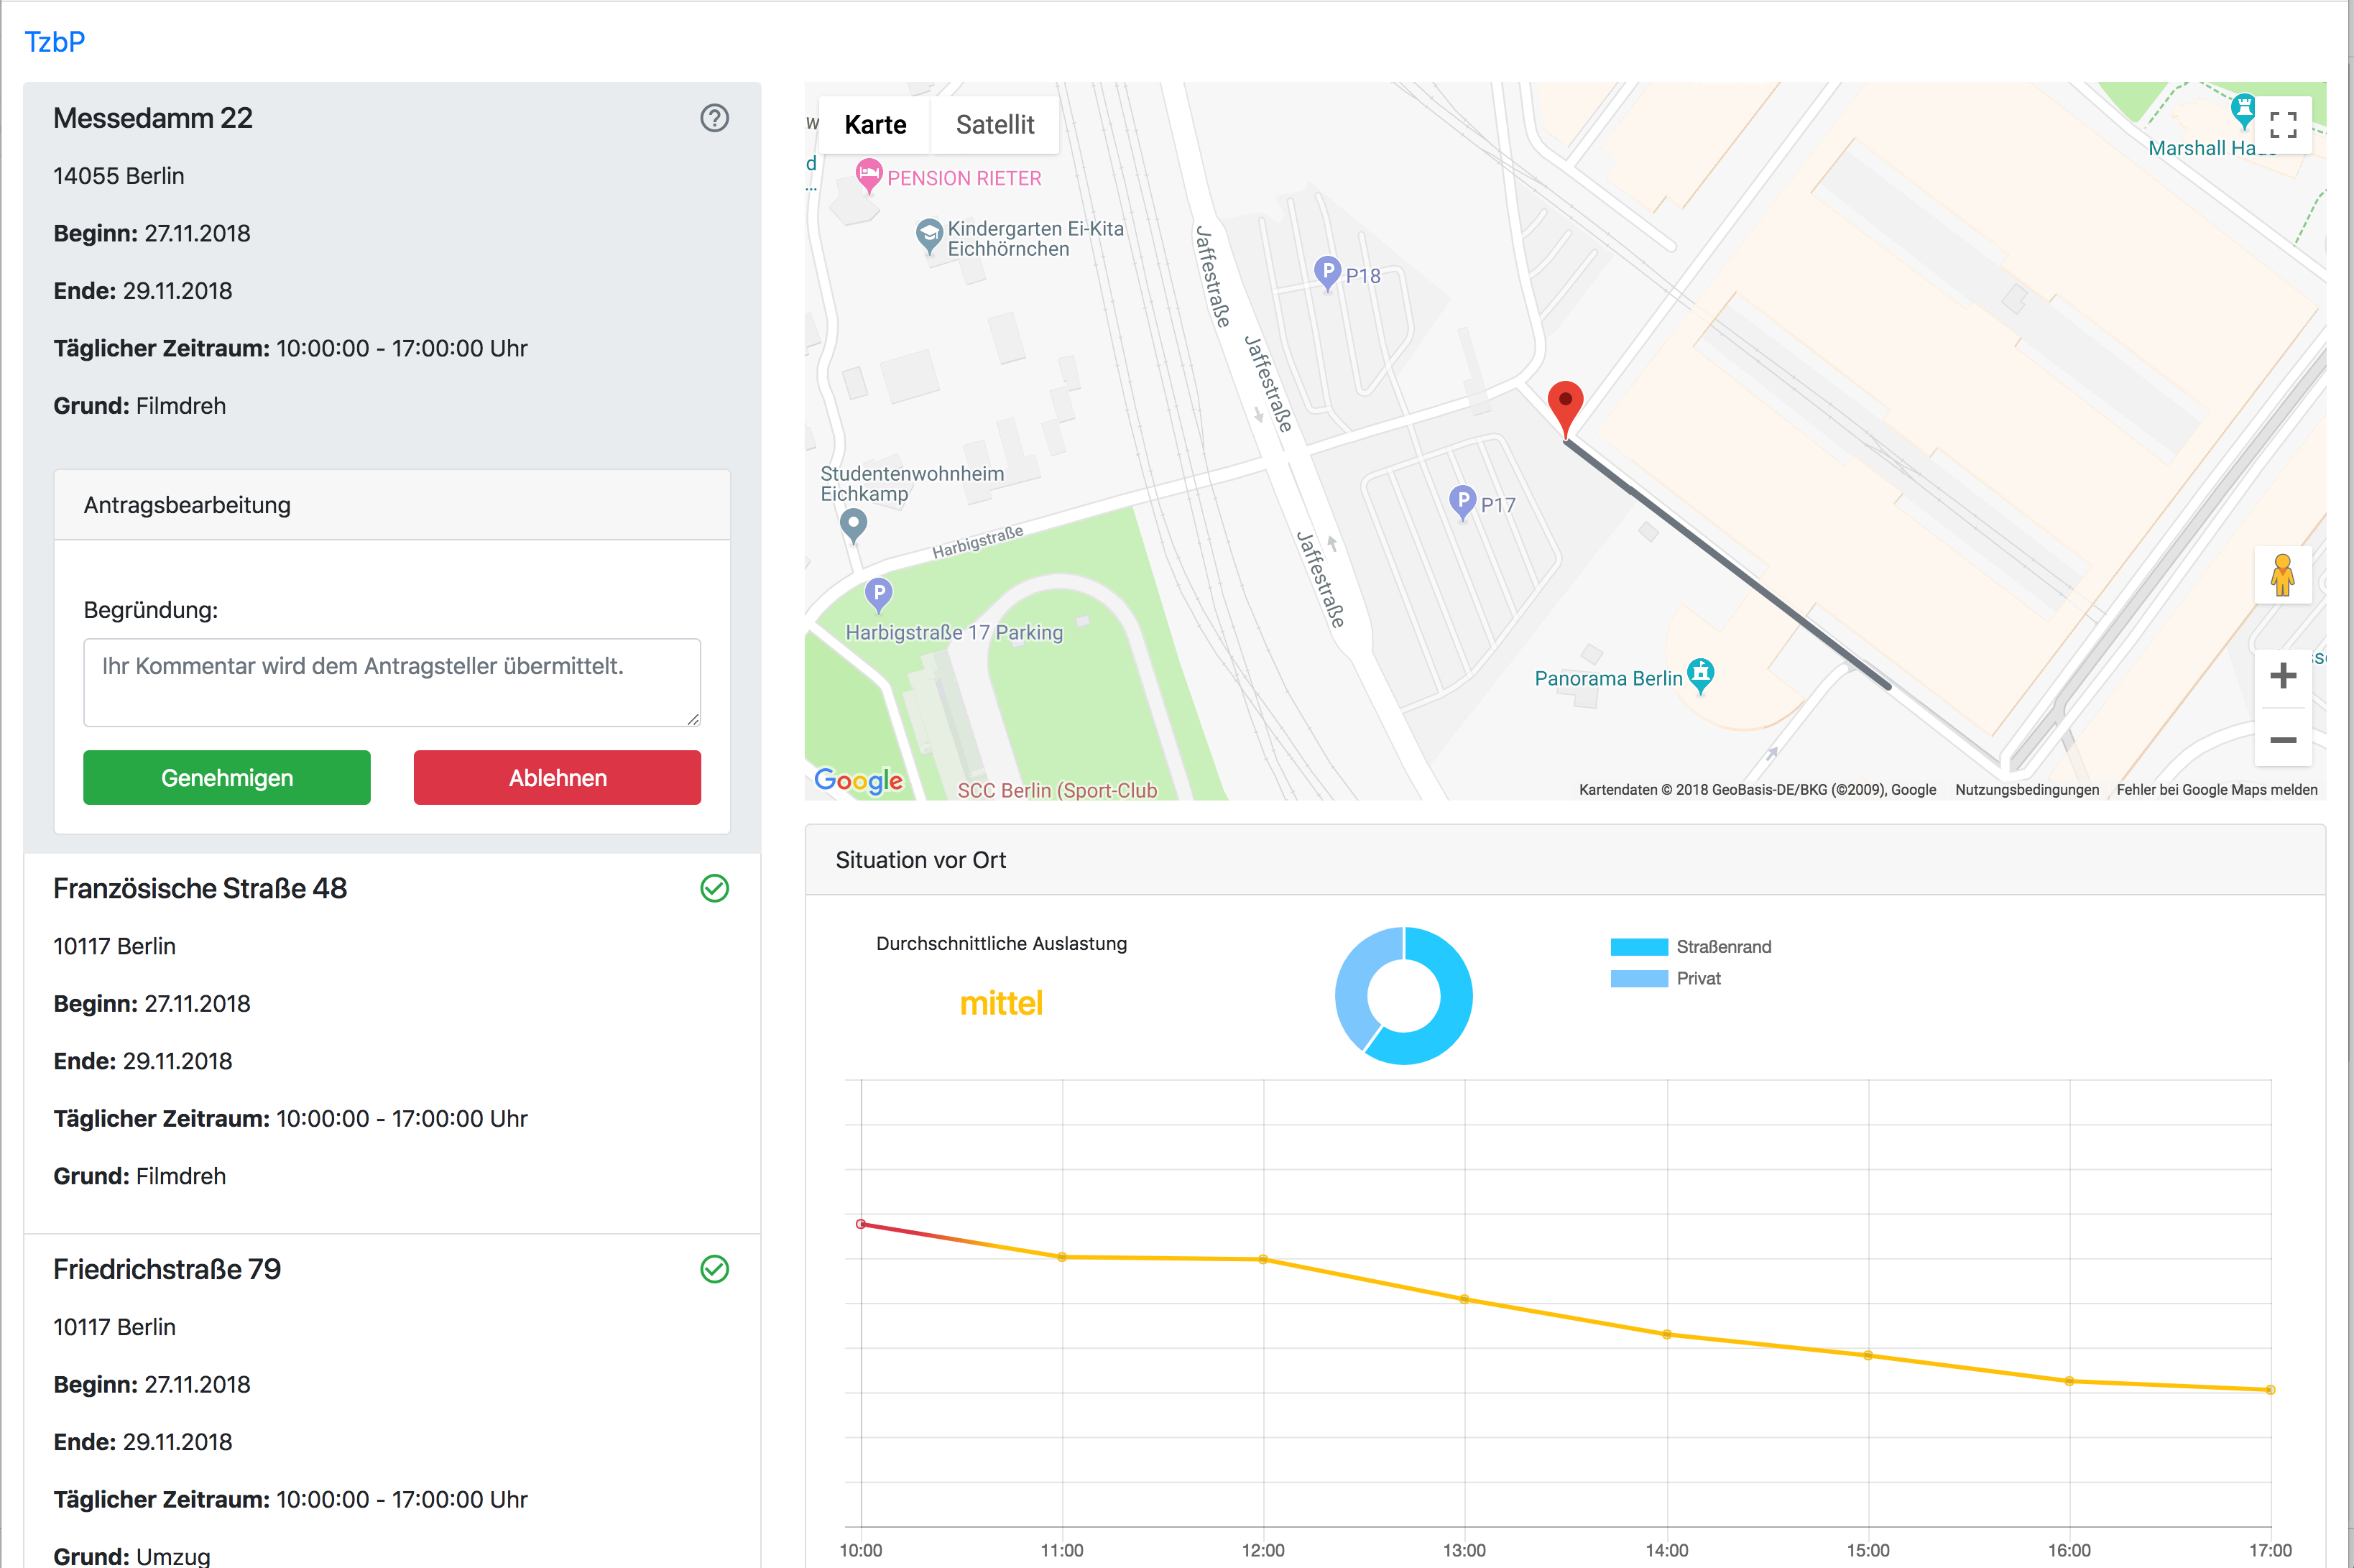Screen dimensions: 2354x1568
Task: Click Panorama Berlin museum marker
Action: point(1700,675)
